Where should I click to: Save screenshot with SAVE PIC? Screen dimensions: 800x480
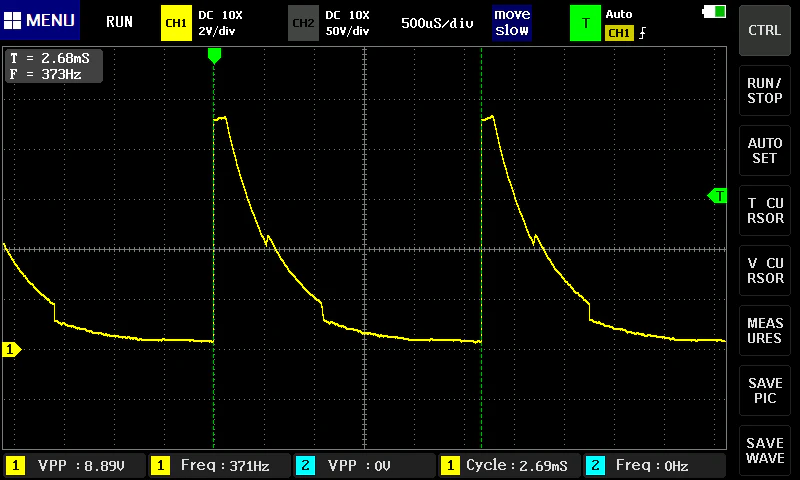point(765,391)
